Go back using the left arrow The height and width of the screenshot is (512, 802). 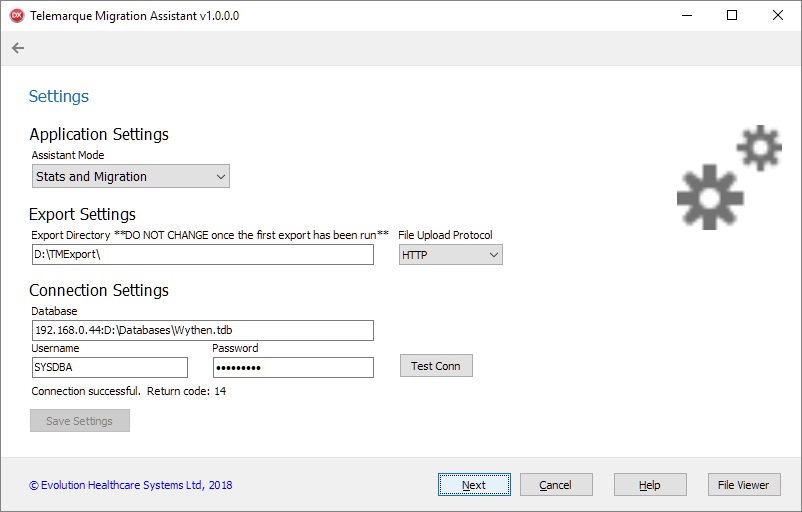tap(18, 48)
